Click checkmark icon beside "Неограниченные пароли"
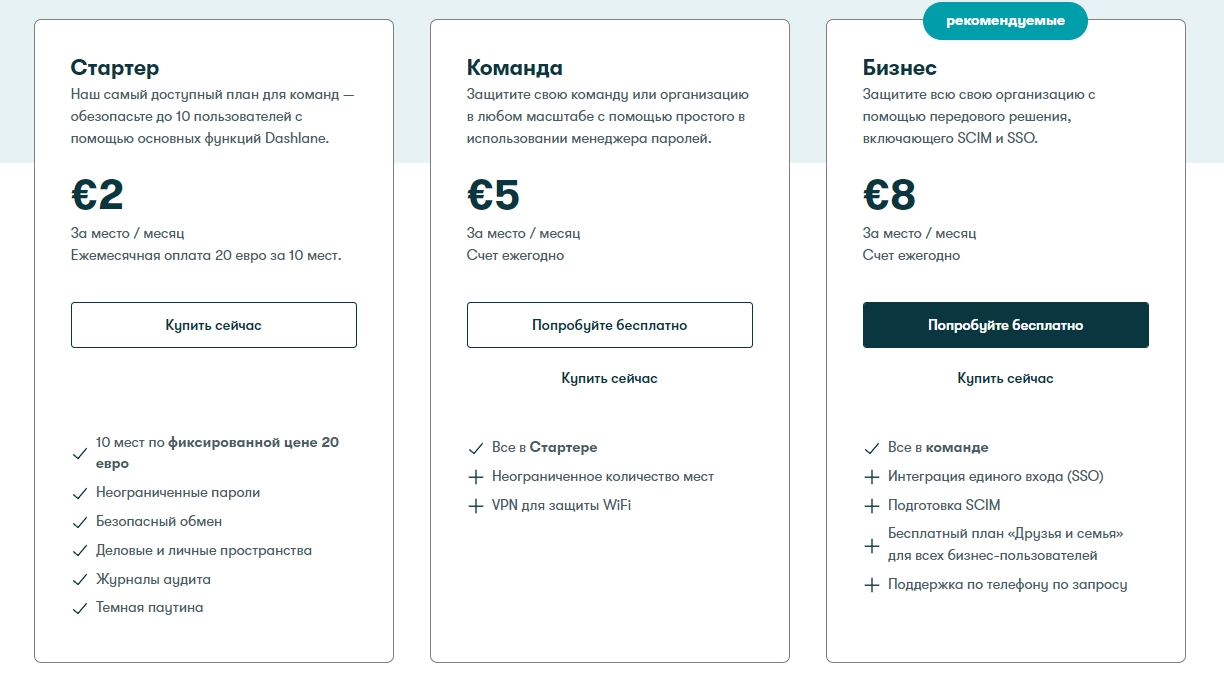 [x=80, y=494]
